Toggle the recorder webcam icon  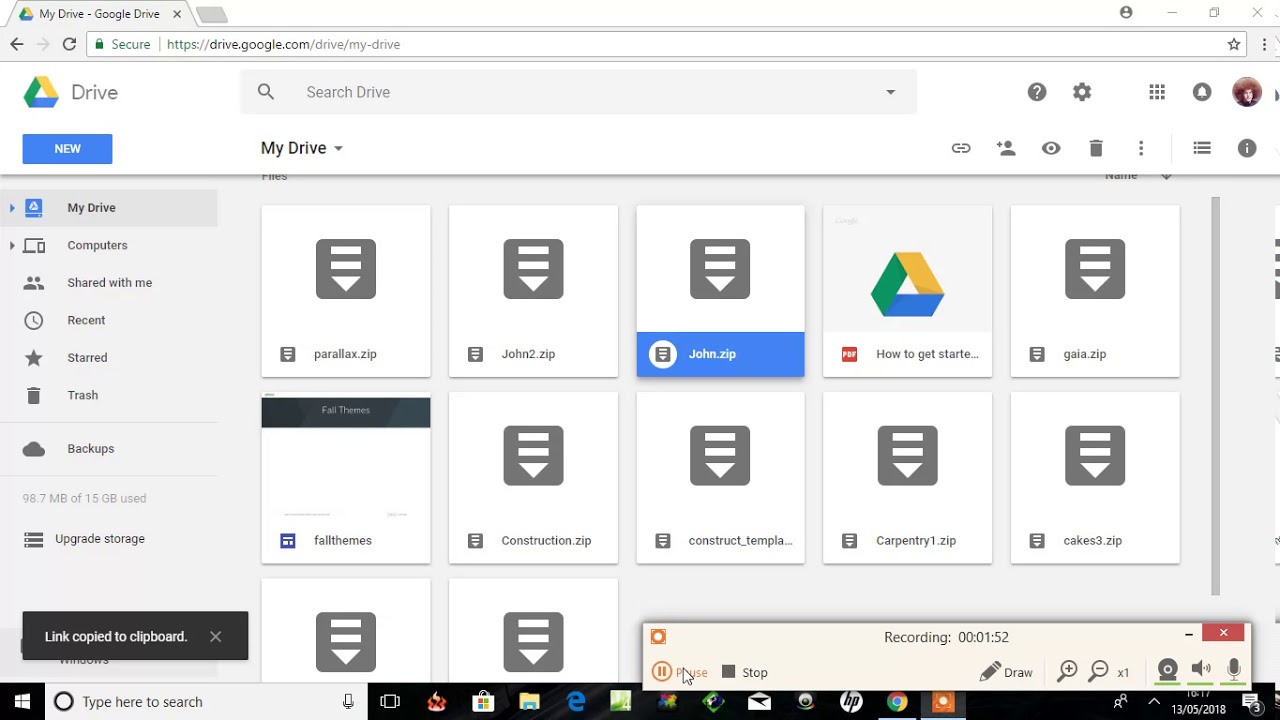tap(1167, 670)
